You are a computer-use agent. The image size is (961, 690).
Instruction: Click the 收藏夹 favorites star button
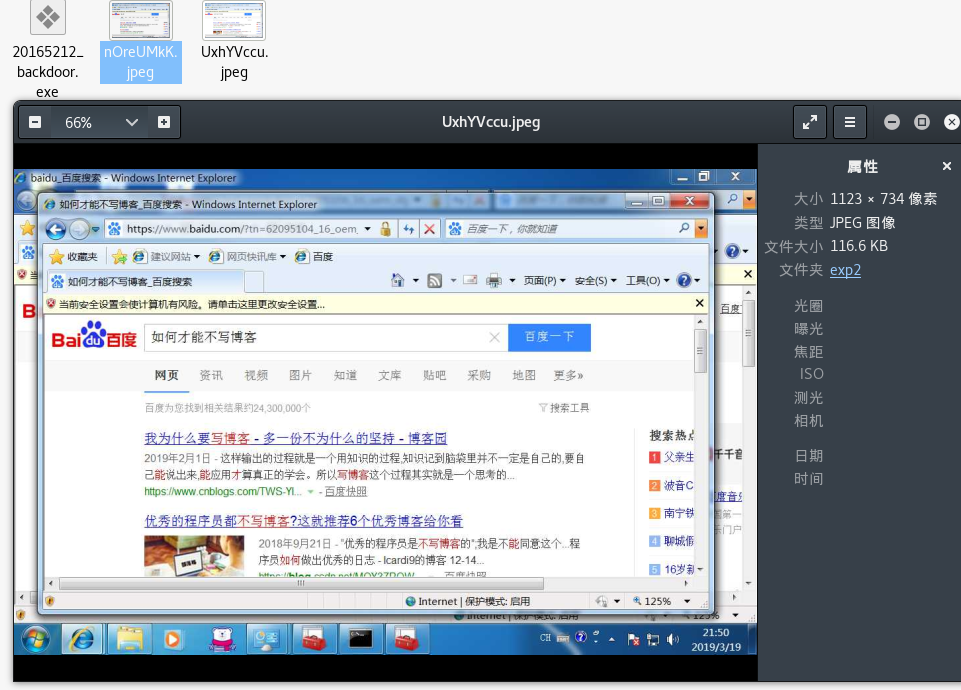tap(74, 257)
